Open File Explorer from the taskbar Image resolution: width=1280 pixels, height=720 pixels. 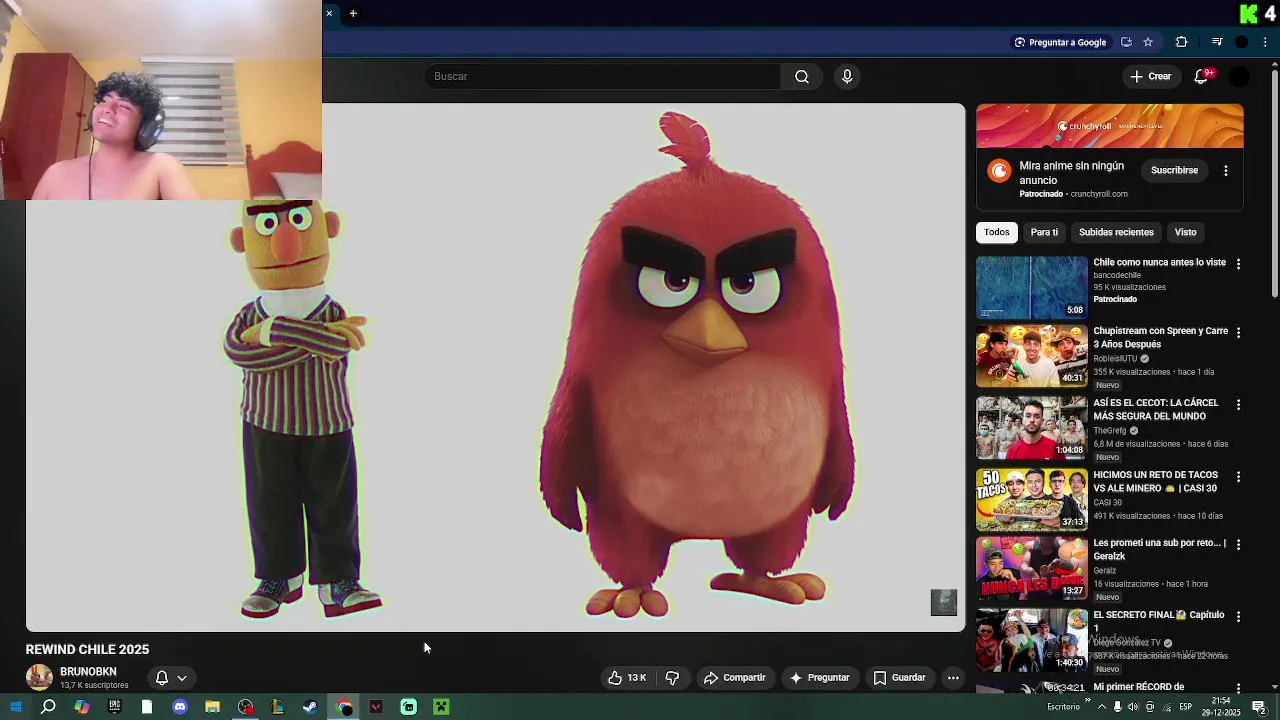click(212, 707)
